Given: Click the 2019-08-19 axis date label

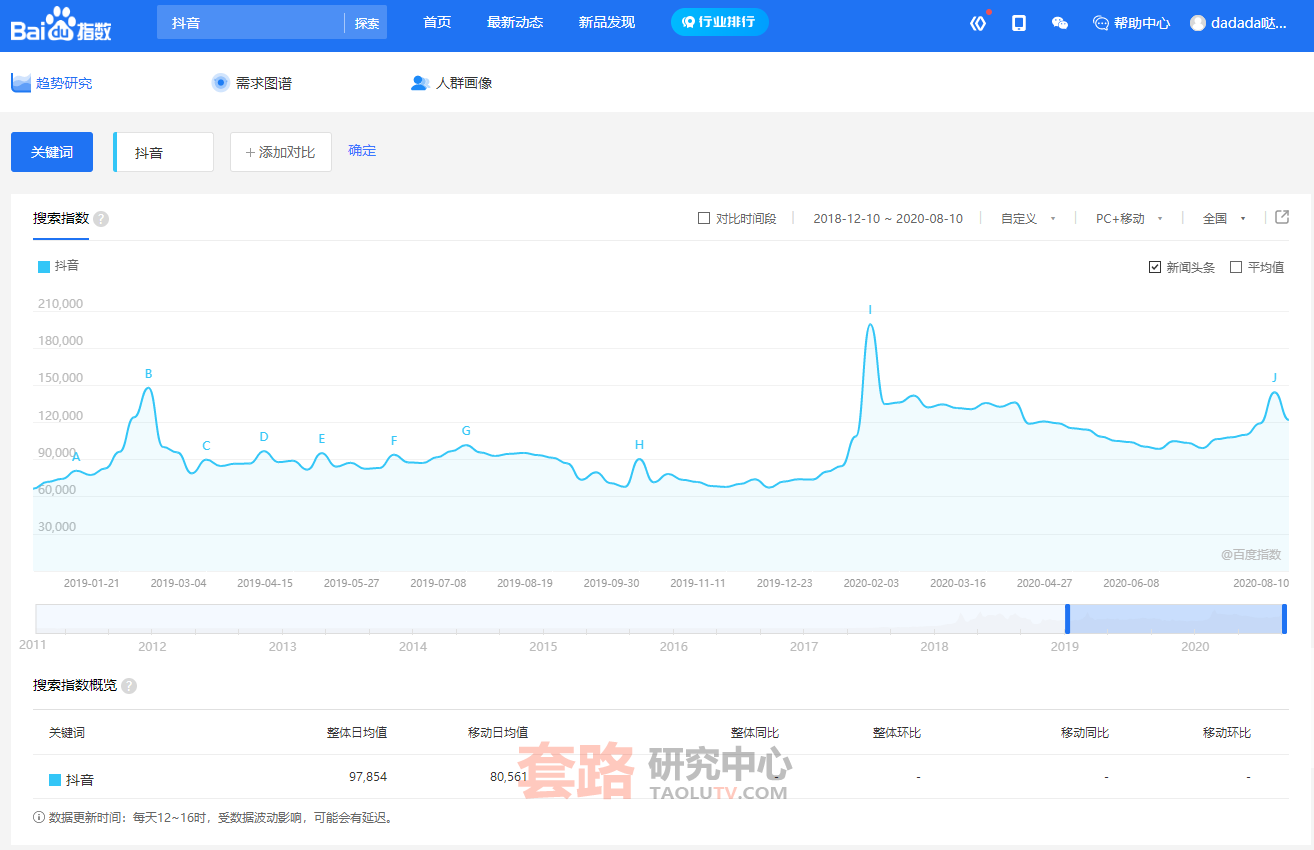Looking at the screenshot, I should click(525, 583).
